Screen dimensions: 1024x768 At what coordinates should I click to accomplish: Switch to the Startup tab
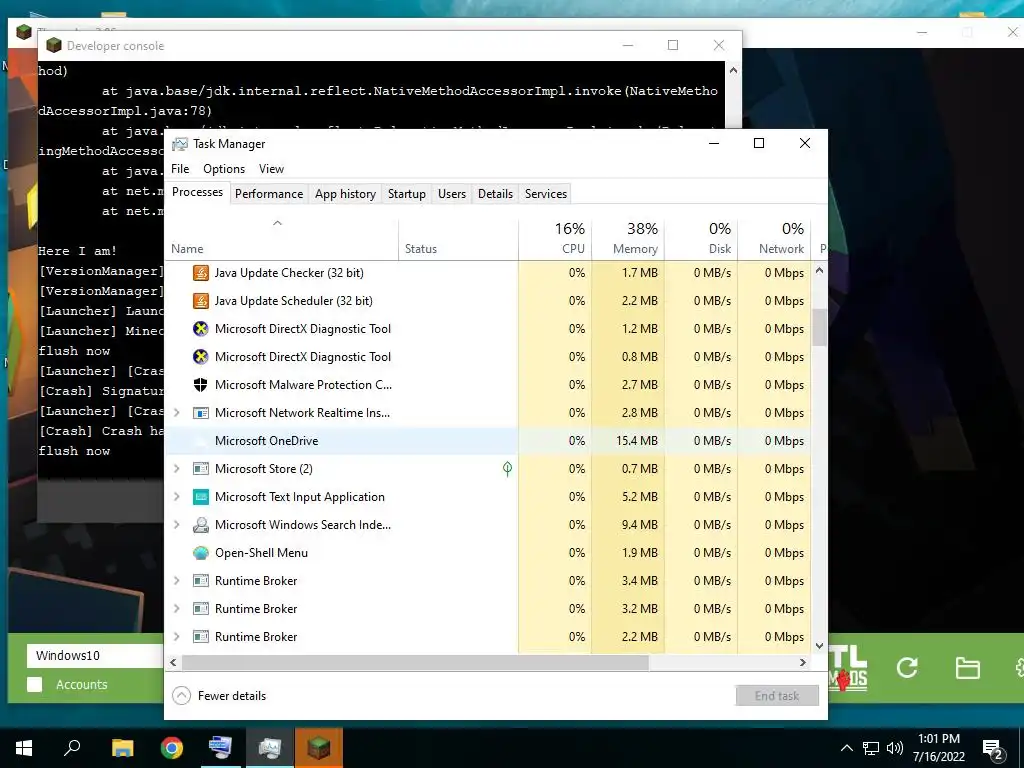(x=406, y=194)
